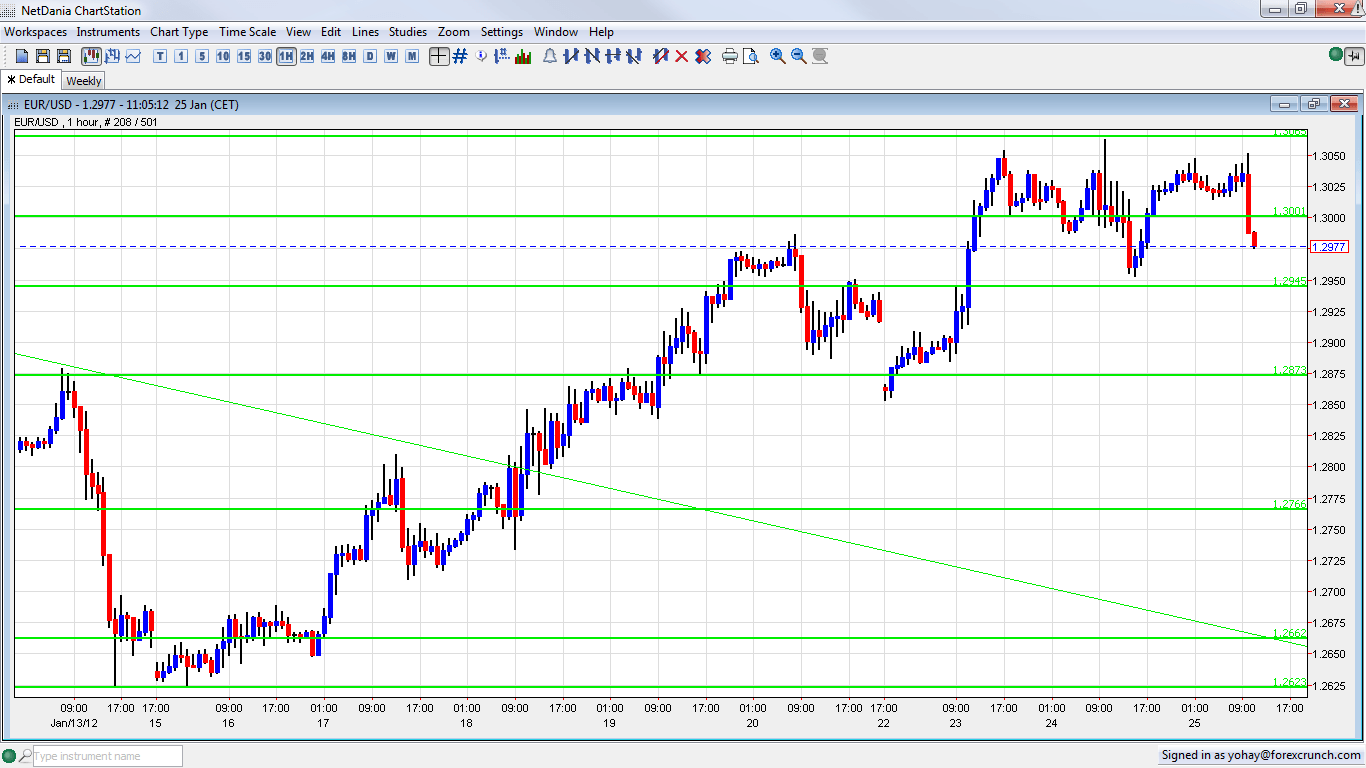
Task: Click the 15 minute time scale button
Action: click(244, 56)
